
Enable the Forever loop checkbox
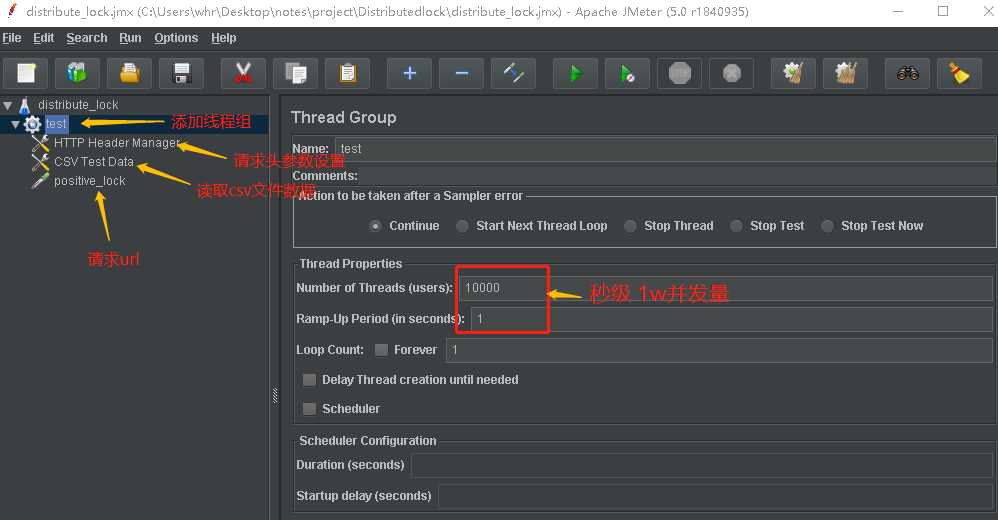coord(381,349)
